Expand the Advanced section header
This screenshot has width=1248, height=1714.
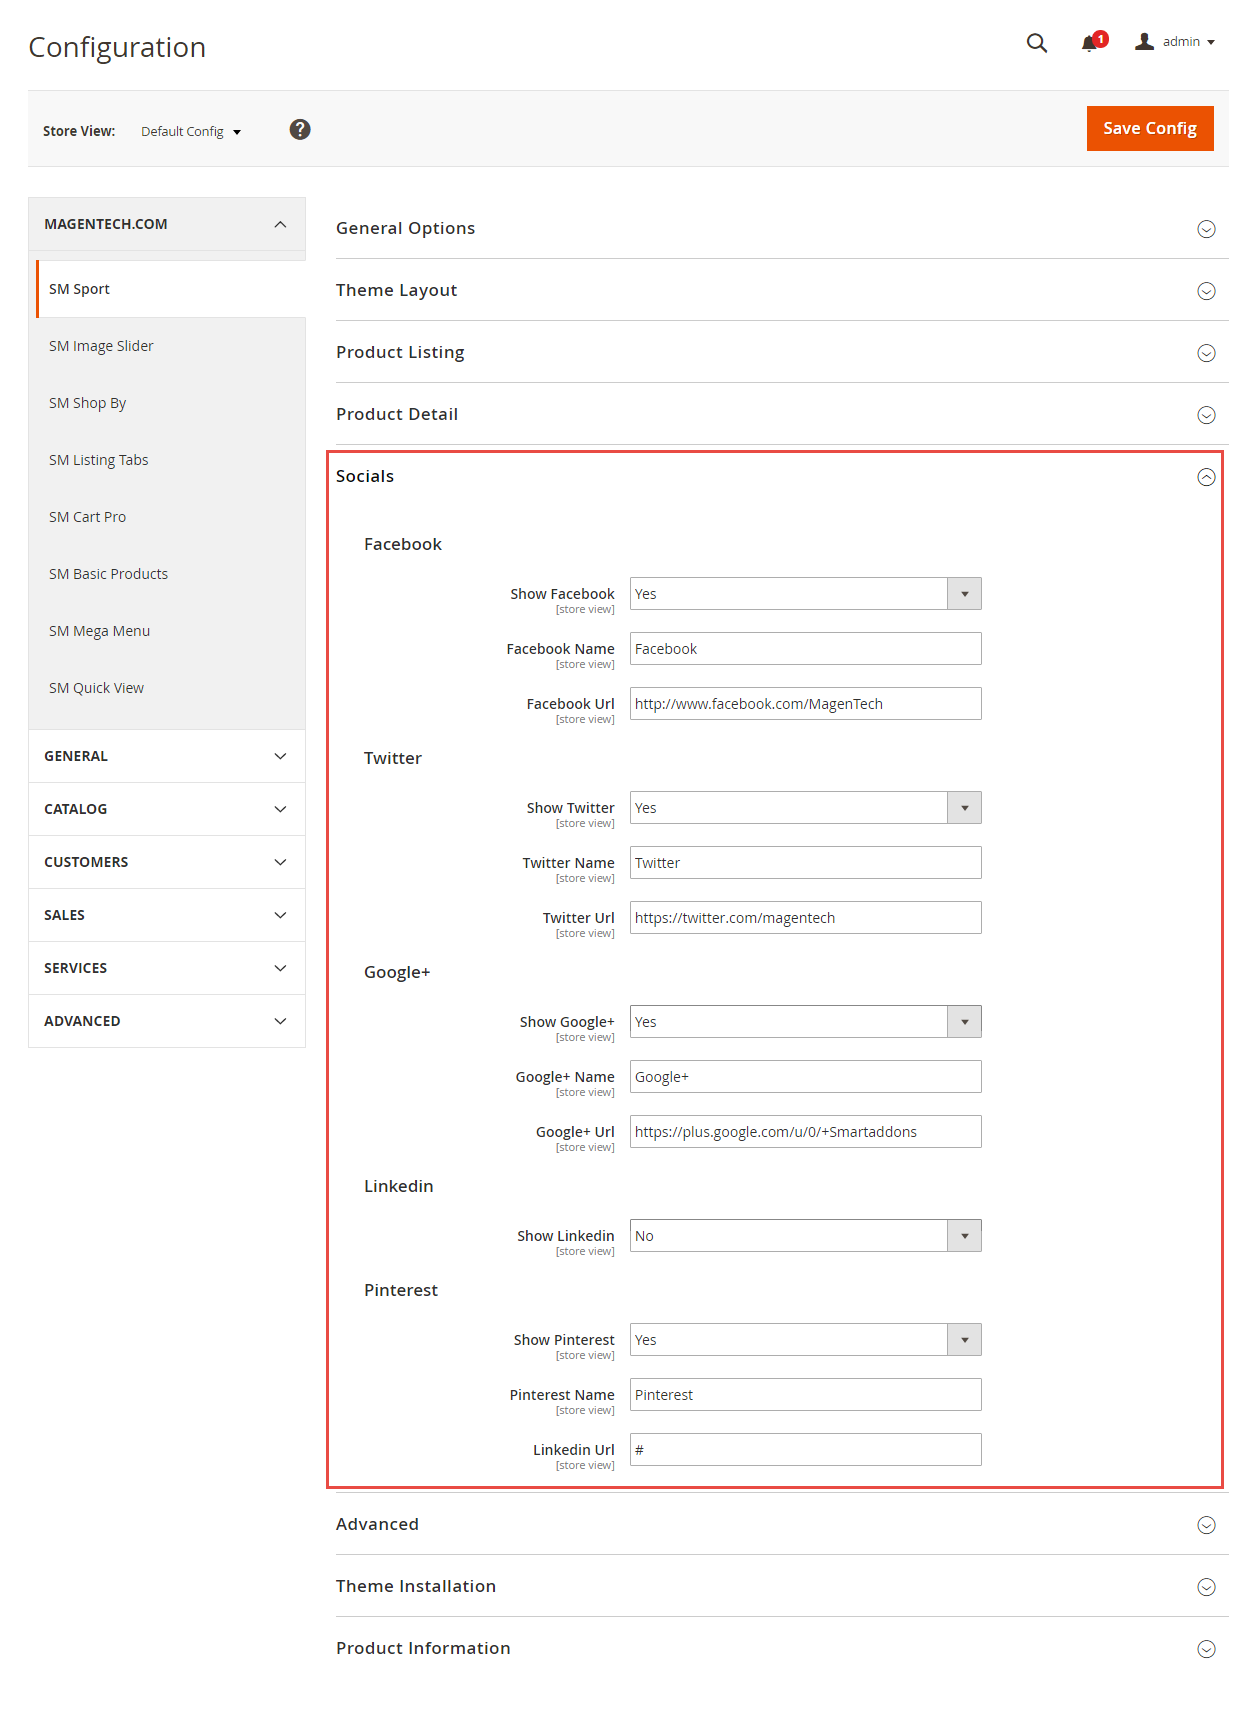[782, 1524]
